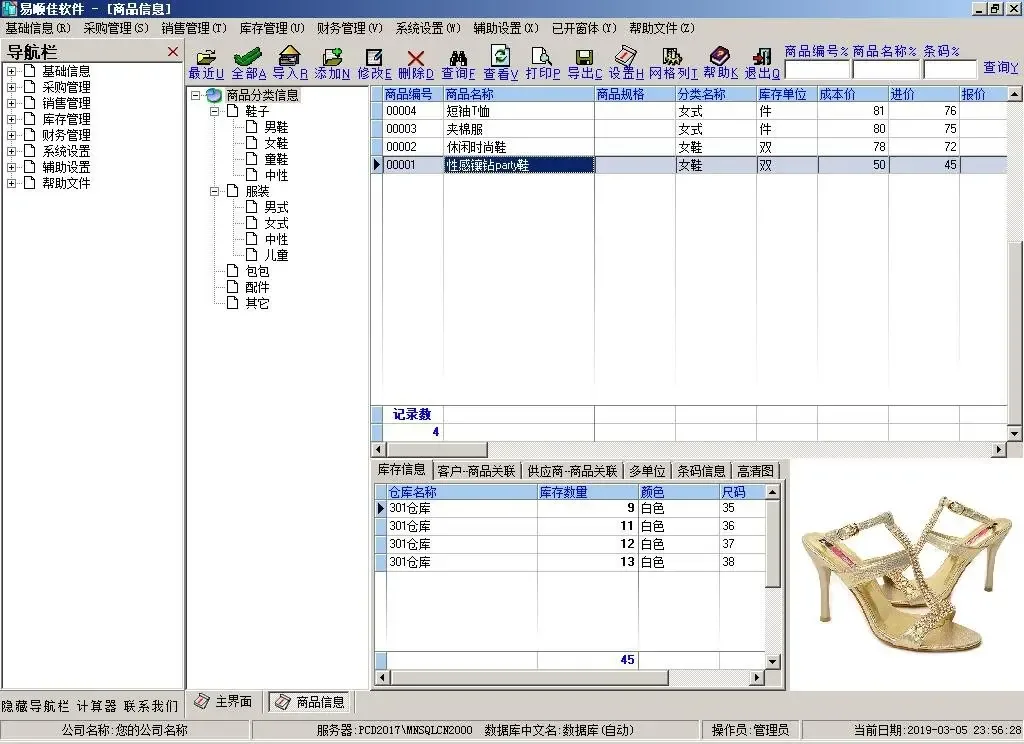Open the 库存管理(U) menu
1024x744 pixels.
(272, 28)
